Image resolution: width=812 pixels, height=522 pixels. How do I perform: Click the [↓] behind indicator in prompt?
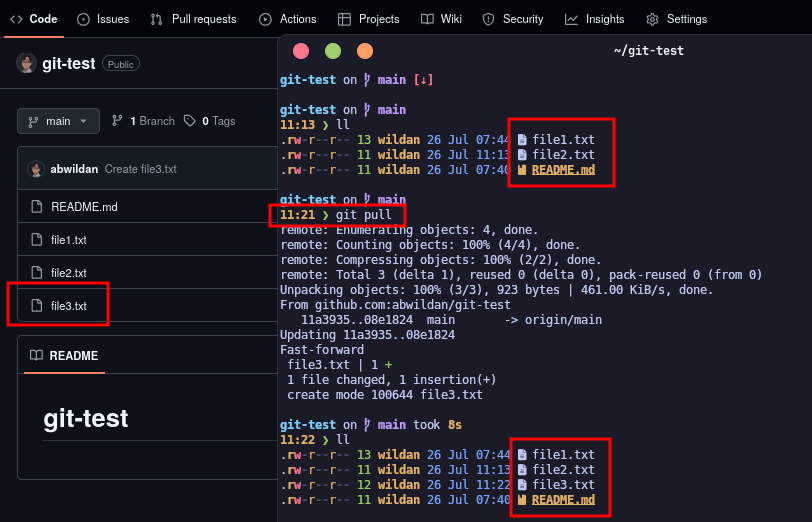(x=423, y=80)
